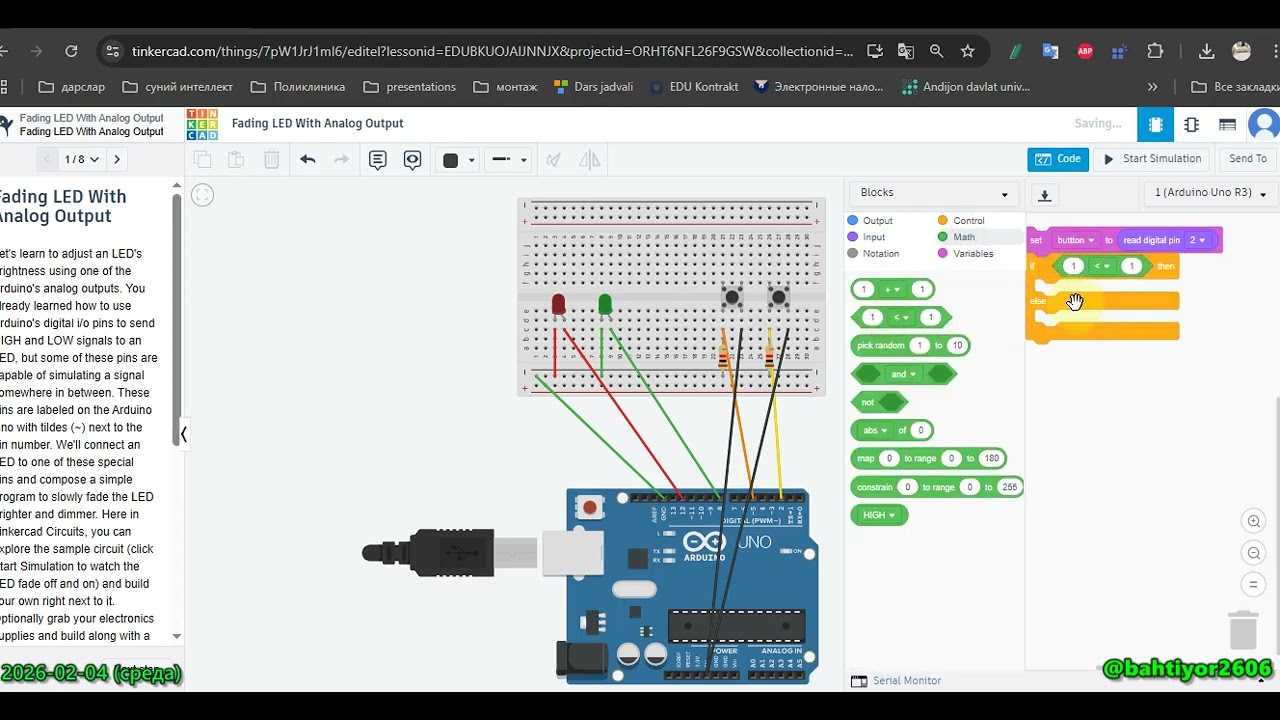
Task: Click the blocks workspace trash can
Action: tap(1243, 630)
